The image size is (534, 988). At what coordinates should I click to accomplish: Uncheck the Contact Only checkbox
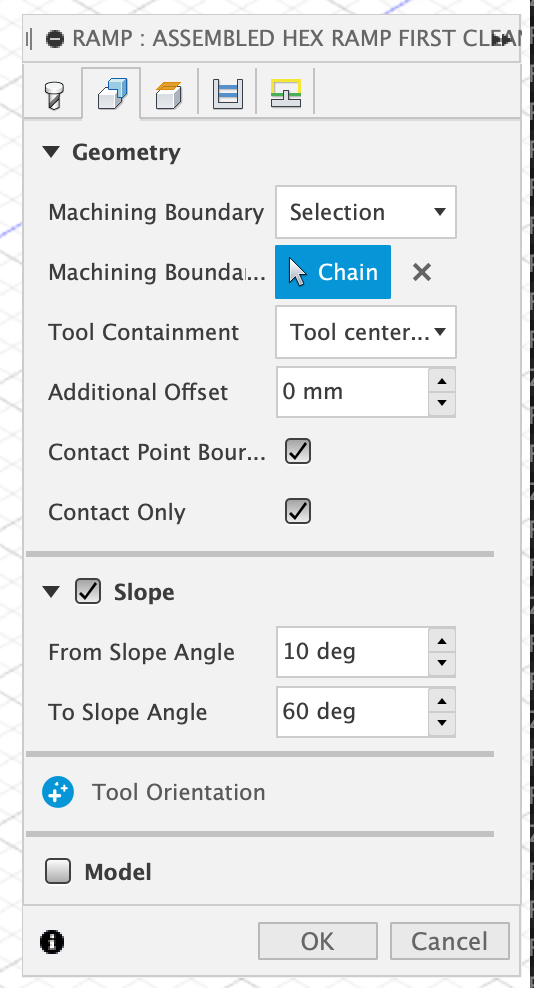tap(298, 512)
